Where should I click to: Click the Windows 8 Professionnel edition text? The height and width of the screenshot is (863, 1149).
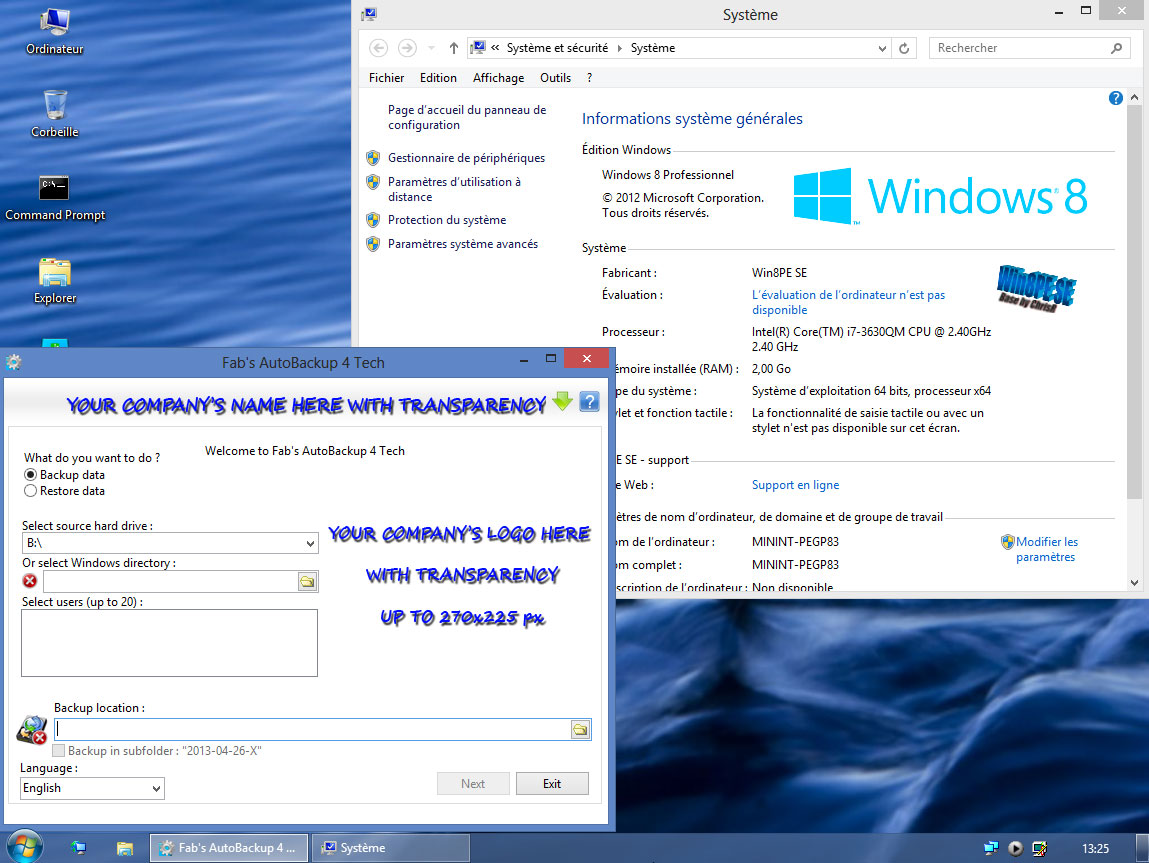pos(668,175)
